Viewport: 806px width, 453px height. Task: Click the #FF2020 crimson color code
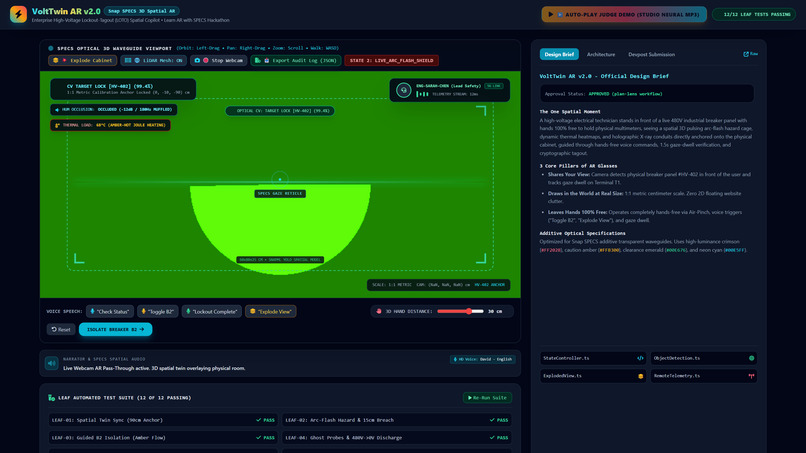551,250
